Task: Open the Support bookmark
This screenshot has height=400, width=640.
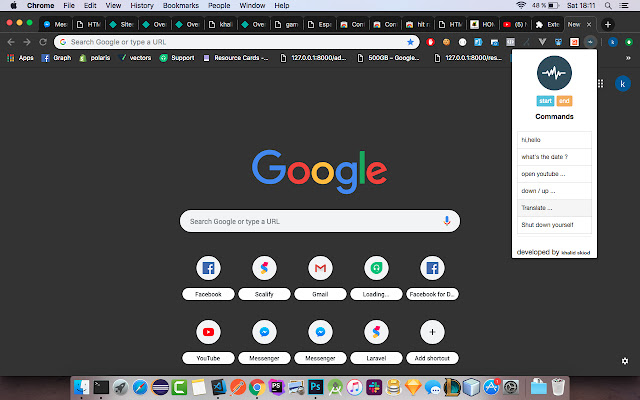Action: [x=177, y=58]
